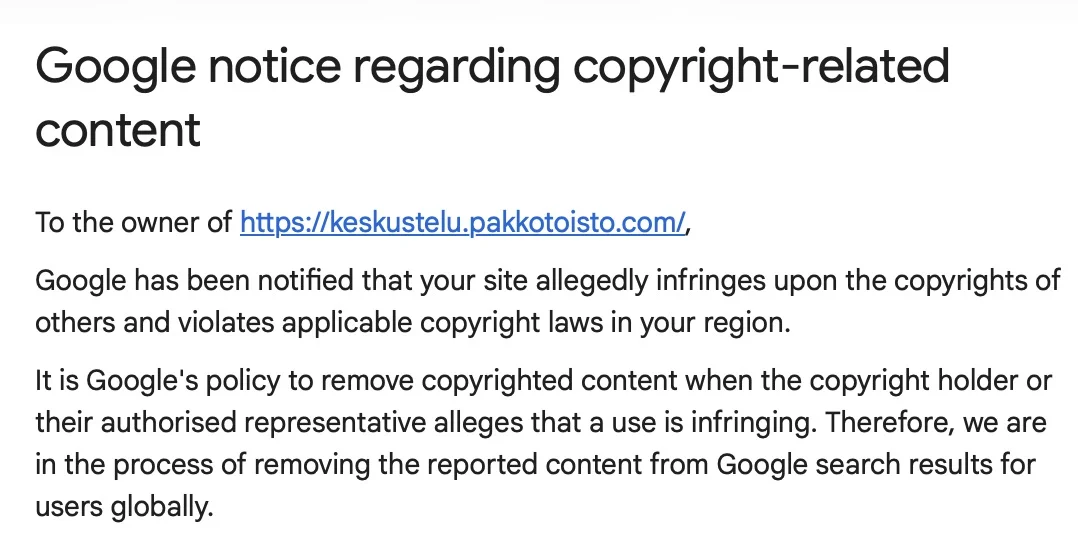Click the words 'users globally.' at the end
This screenshot has height=540, width=1078.
(125, 506)
